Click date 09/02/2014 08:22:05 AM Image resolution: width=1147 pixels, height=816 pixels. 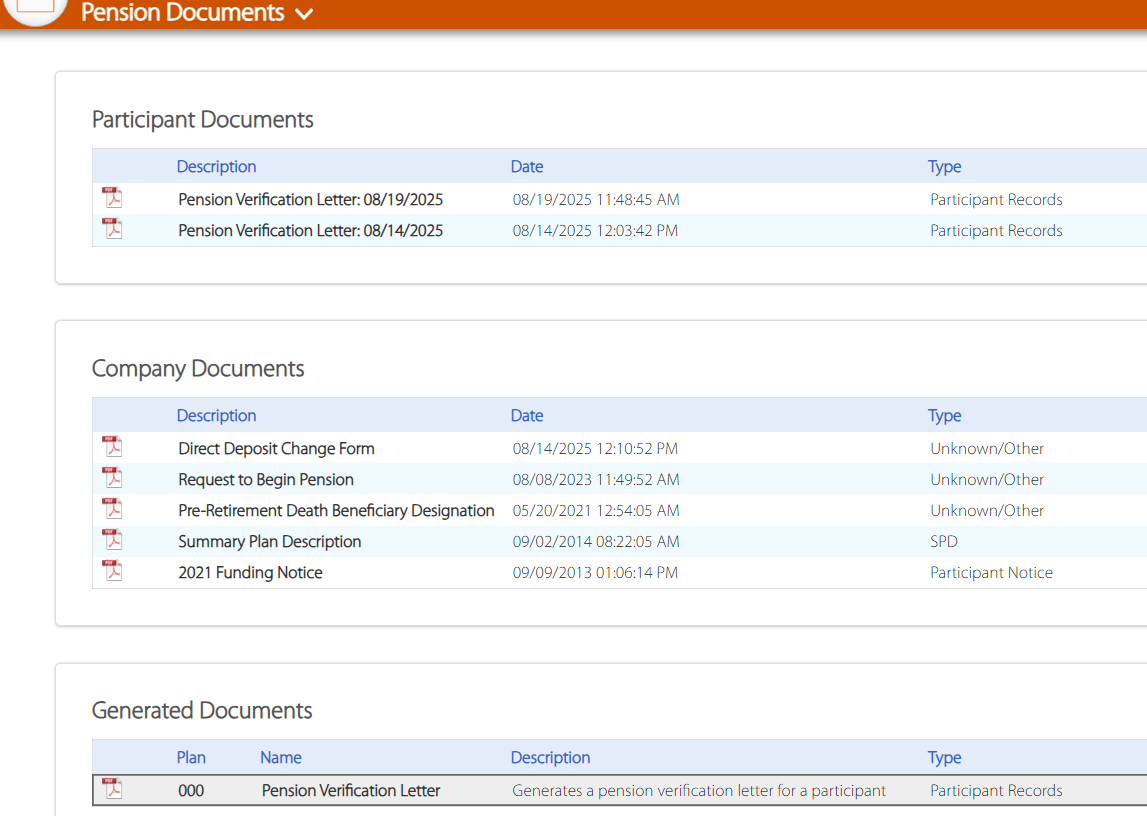pos(595,542)
